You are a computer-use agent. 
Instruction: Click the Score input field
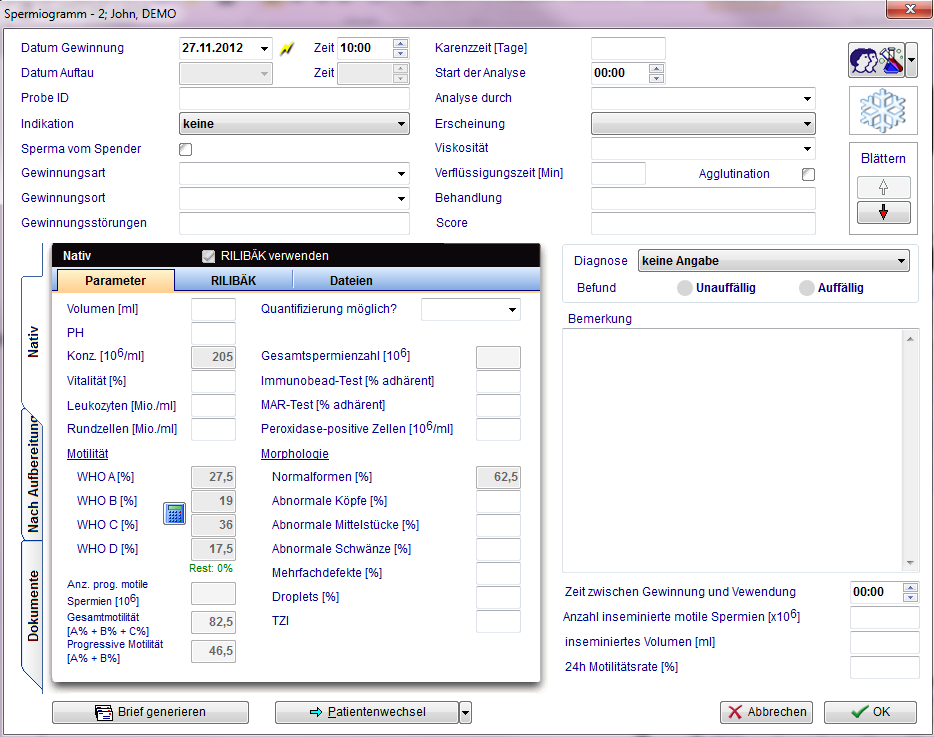(703, 223)
